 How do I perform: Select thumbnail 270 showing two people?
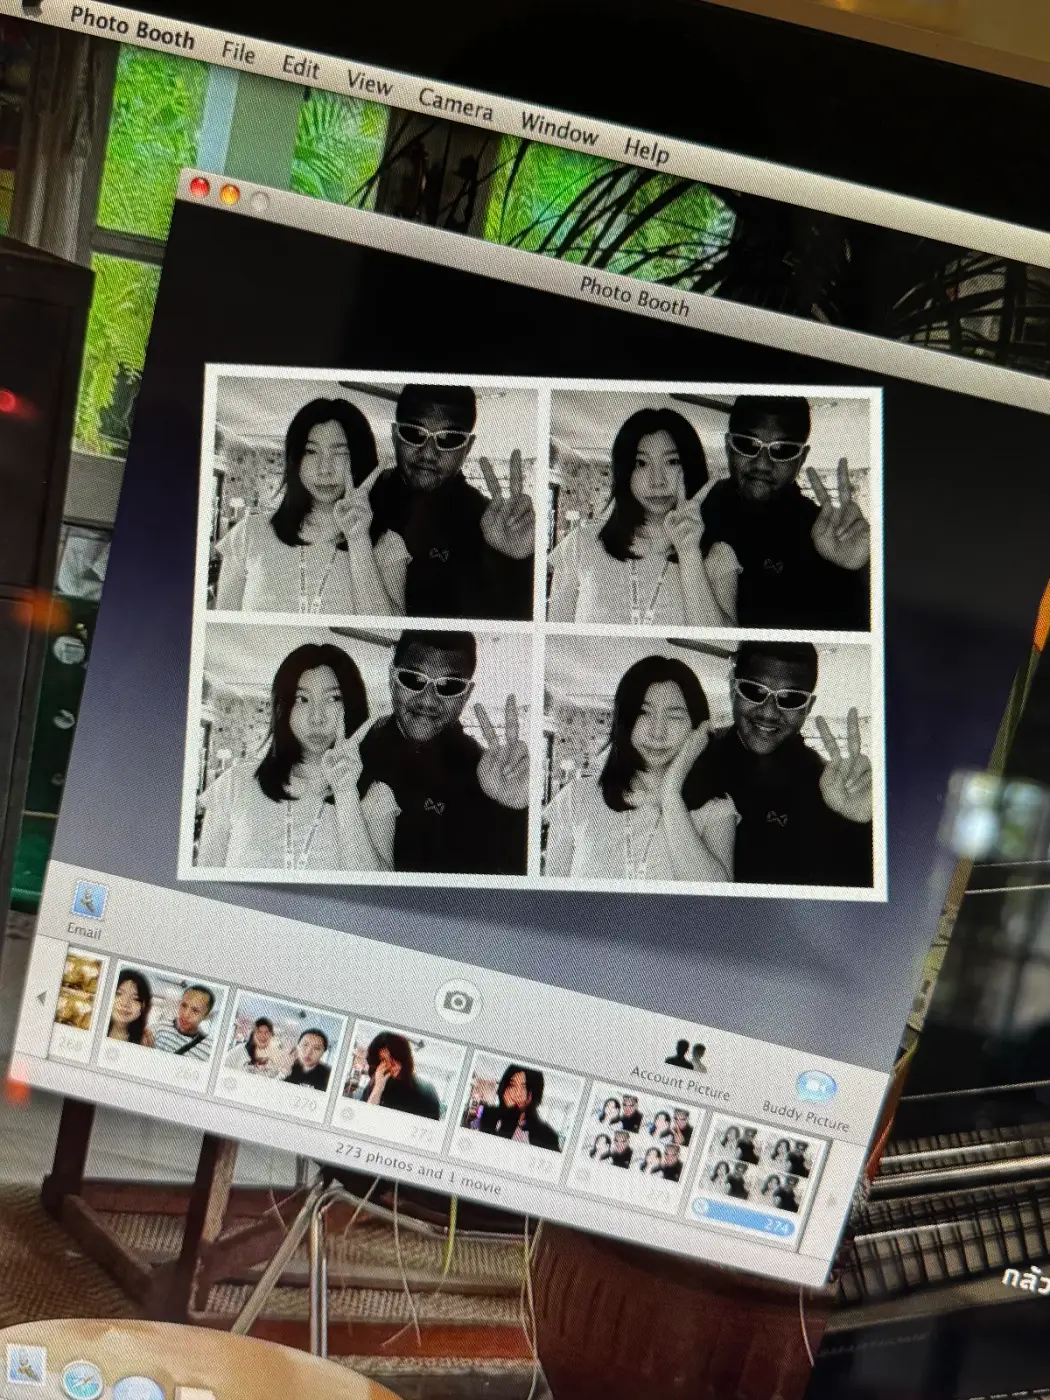(283, 1054)
